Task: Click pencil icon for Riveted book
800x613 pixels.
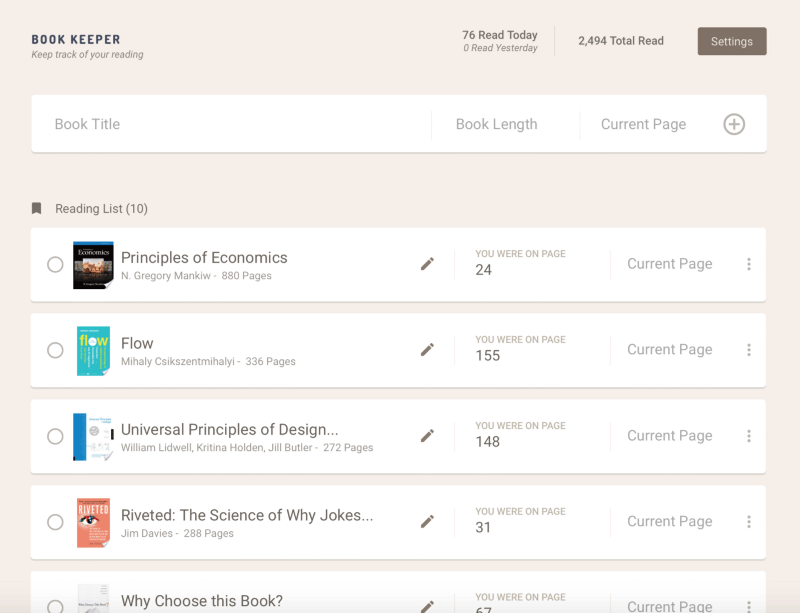Action: [x=427, y=522]
